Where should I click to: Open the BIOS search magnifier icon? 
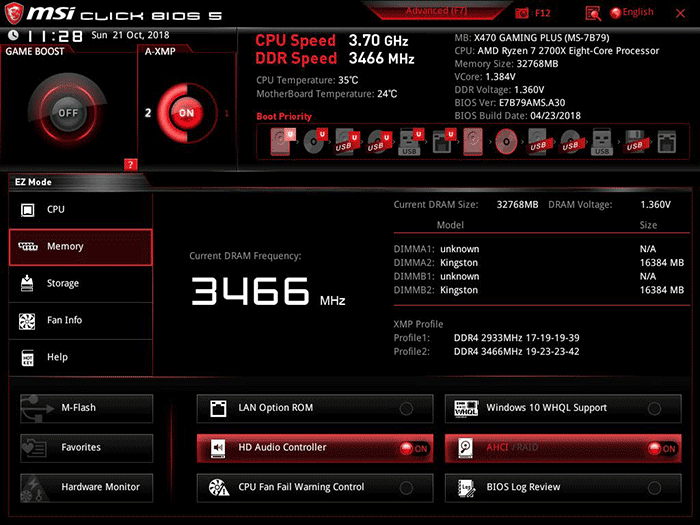pos(593,14)
